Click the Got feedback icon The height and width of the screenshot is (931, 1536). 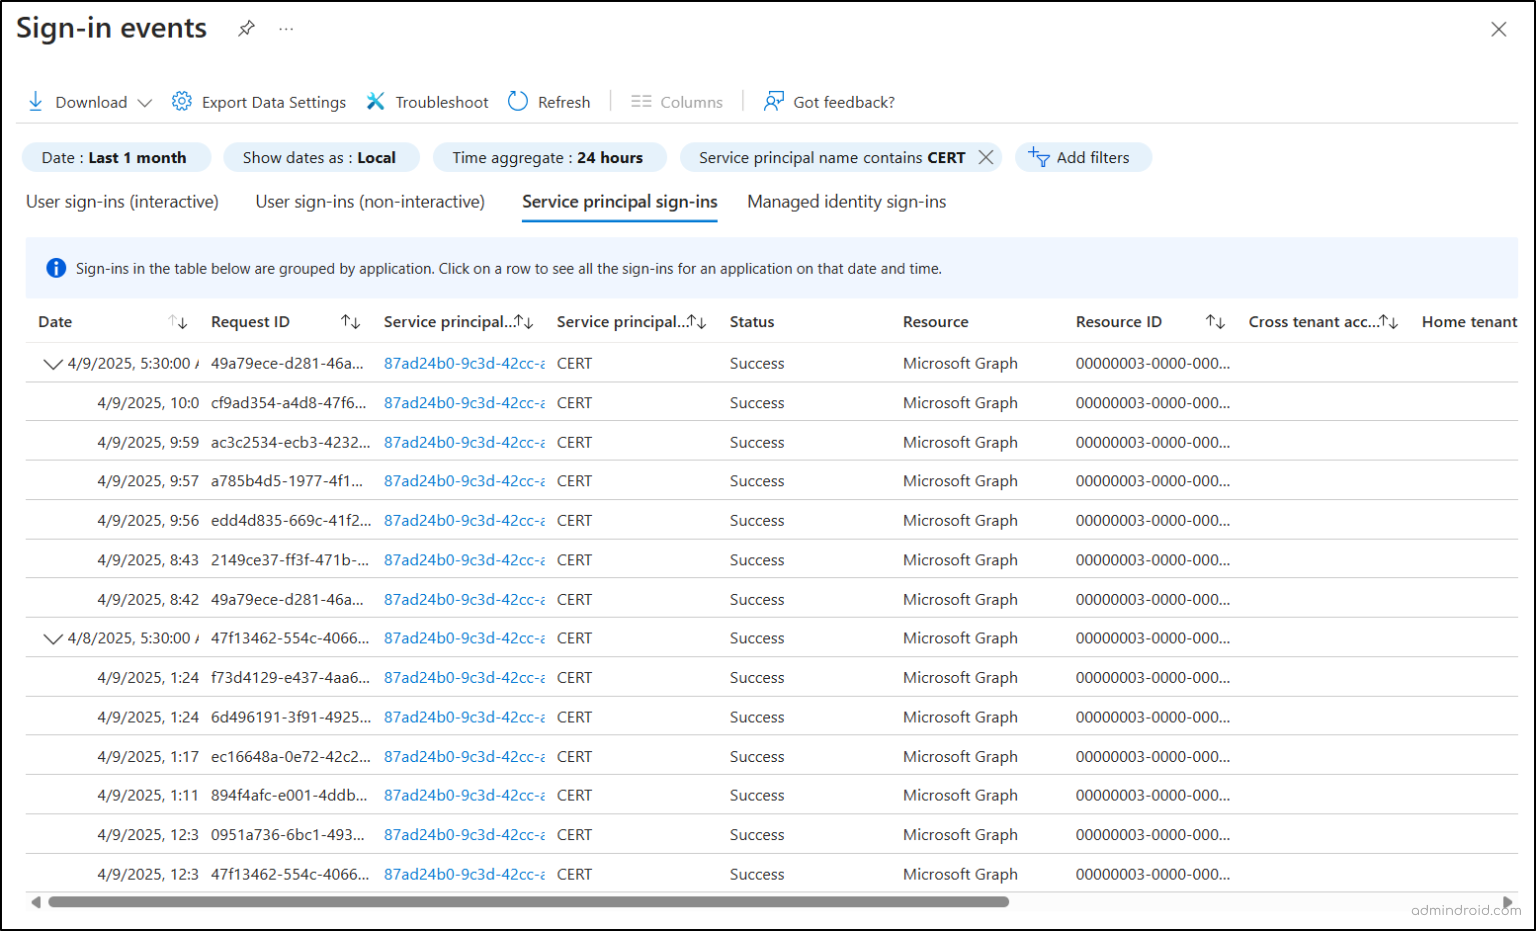[x=772, y=101]
